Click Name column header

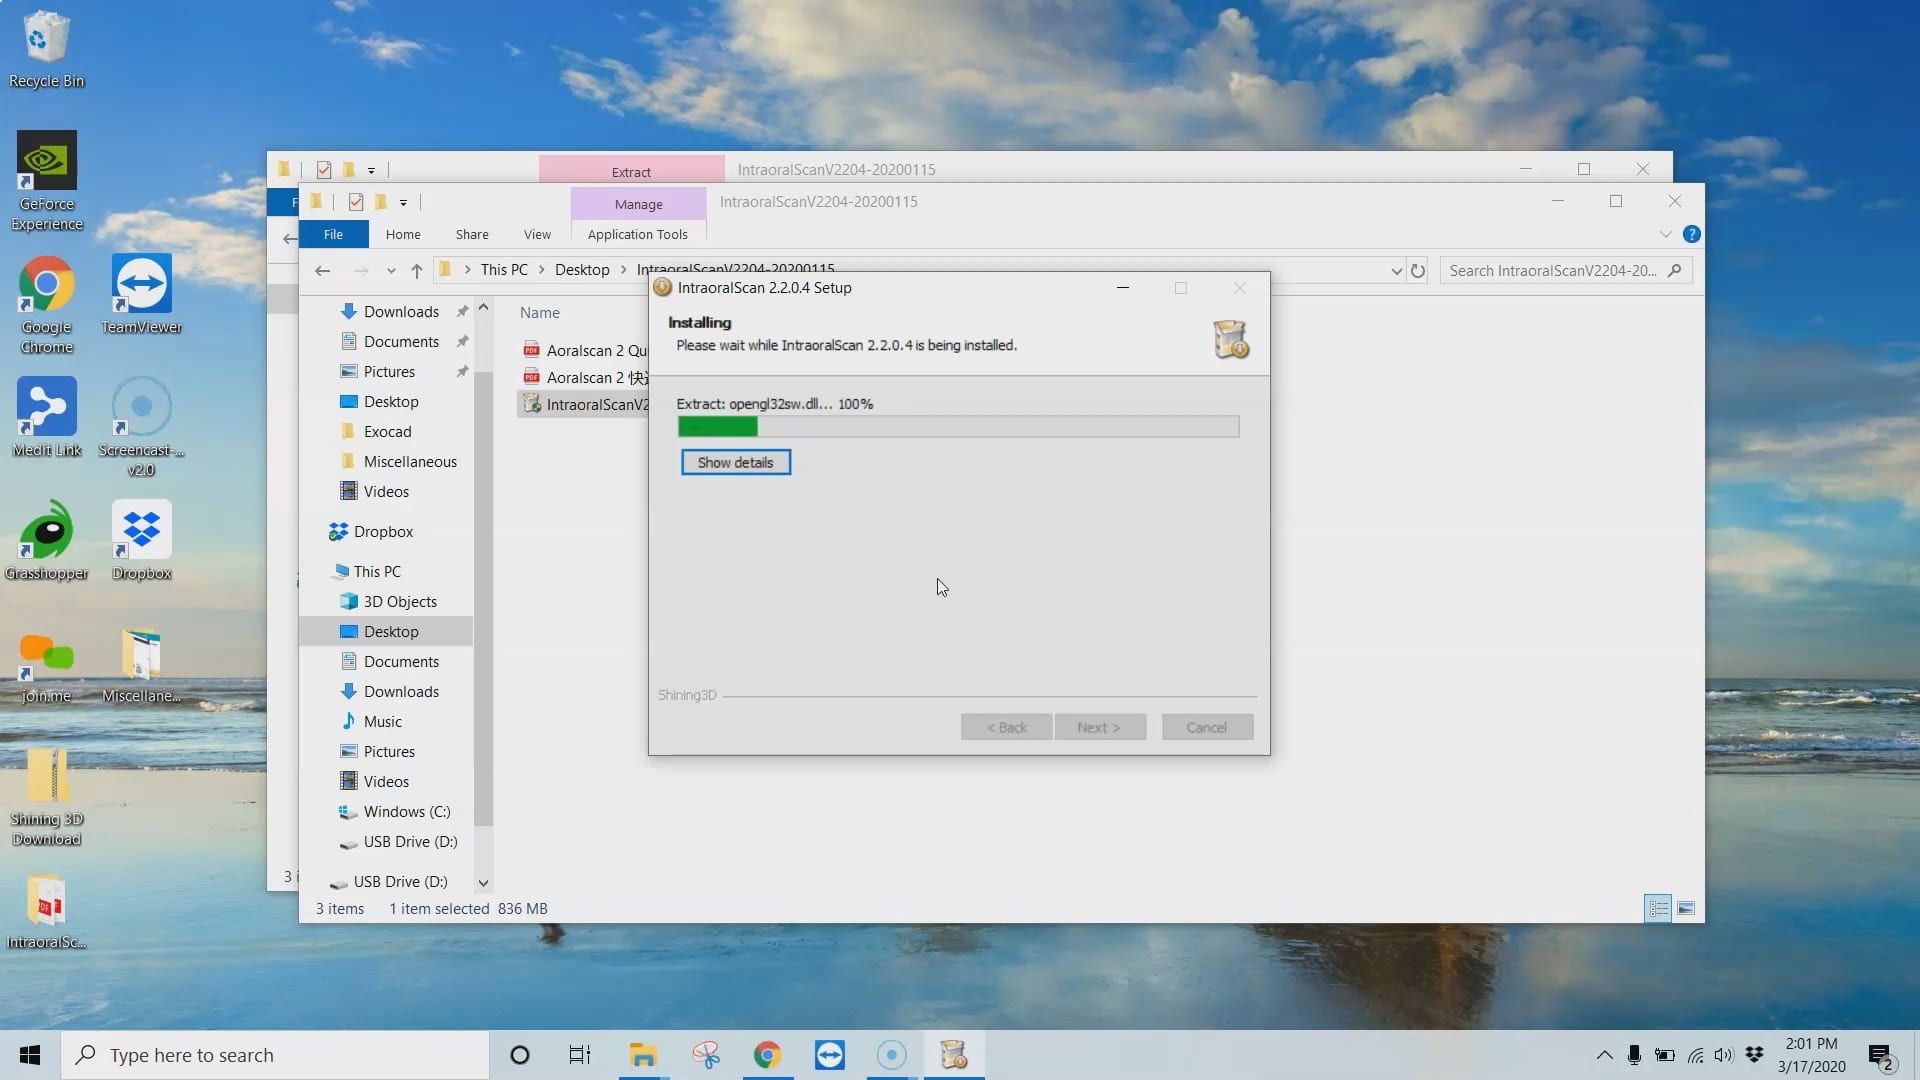pyautogui.click(x=540, y=313)
